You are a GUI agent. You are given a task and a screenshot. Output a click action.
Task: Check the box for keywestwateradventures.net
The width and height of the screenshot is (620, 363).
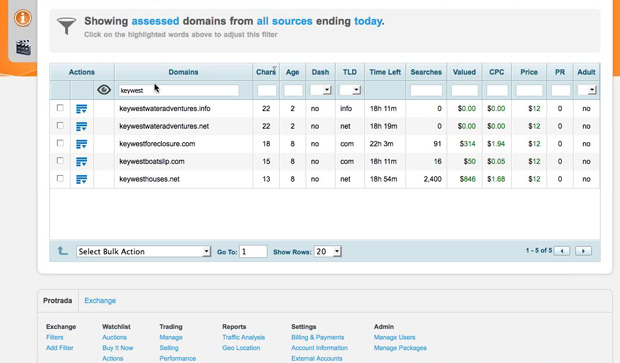(60, 125)
